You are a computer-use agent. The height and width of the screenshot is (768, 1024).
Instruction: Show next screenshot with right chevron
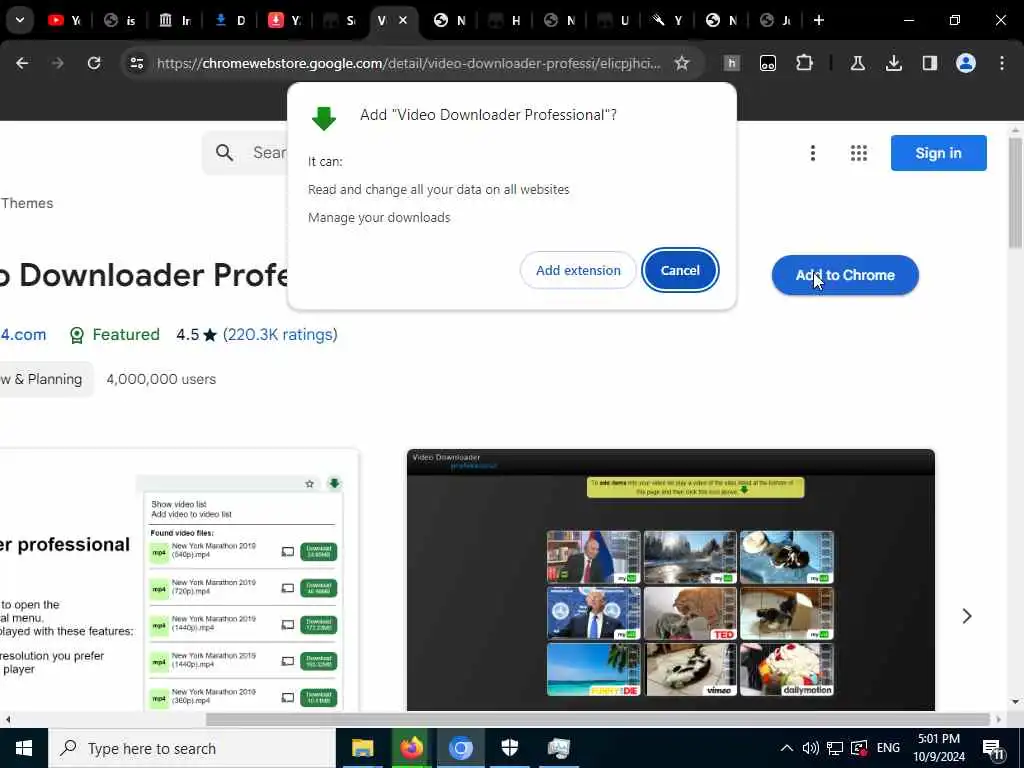967,616
